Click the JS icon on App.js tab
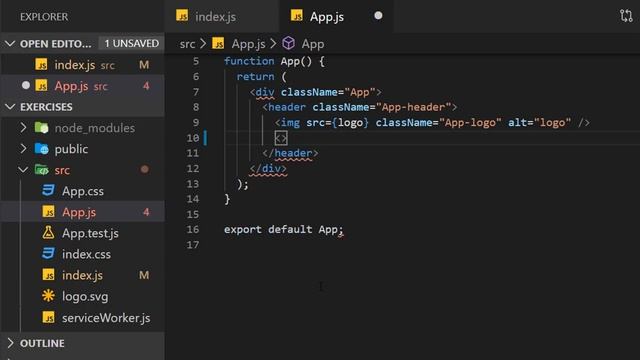 297,16
